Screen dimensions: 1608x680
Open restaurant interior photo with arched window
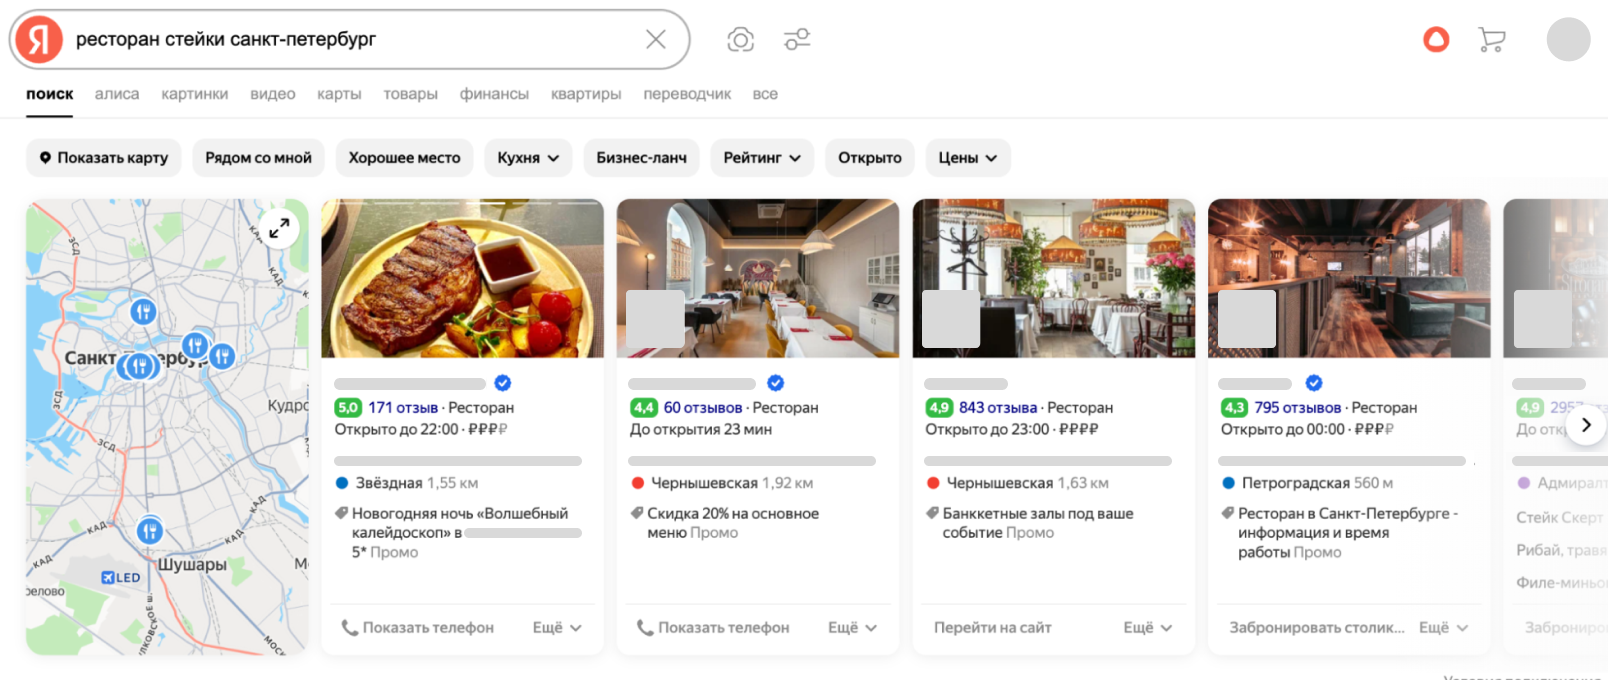click(x=758, y=278)
